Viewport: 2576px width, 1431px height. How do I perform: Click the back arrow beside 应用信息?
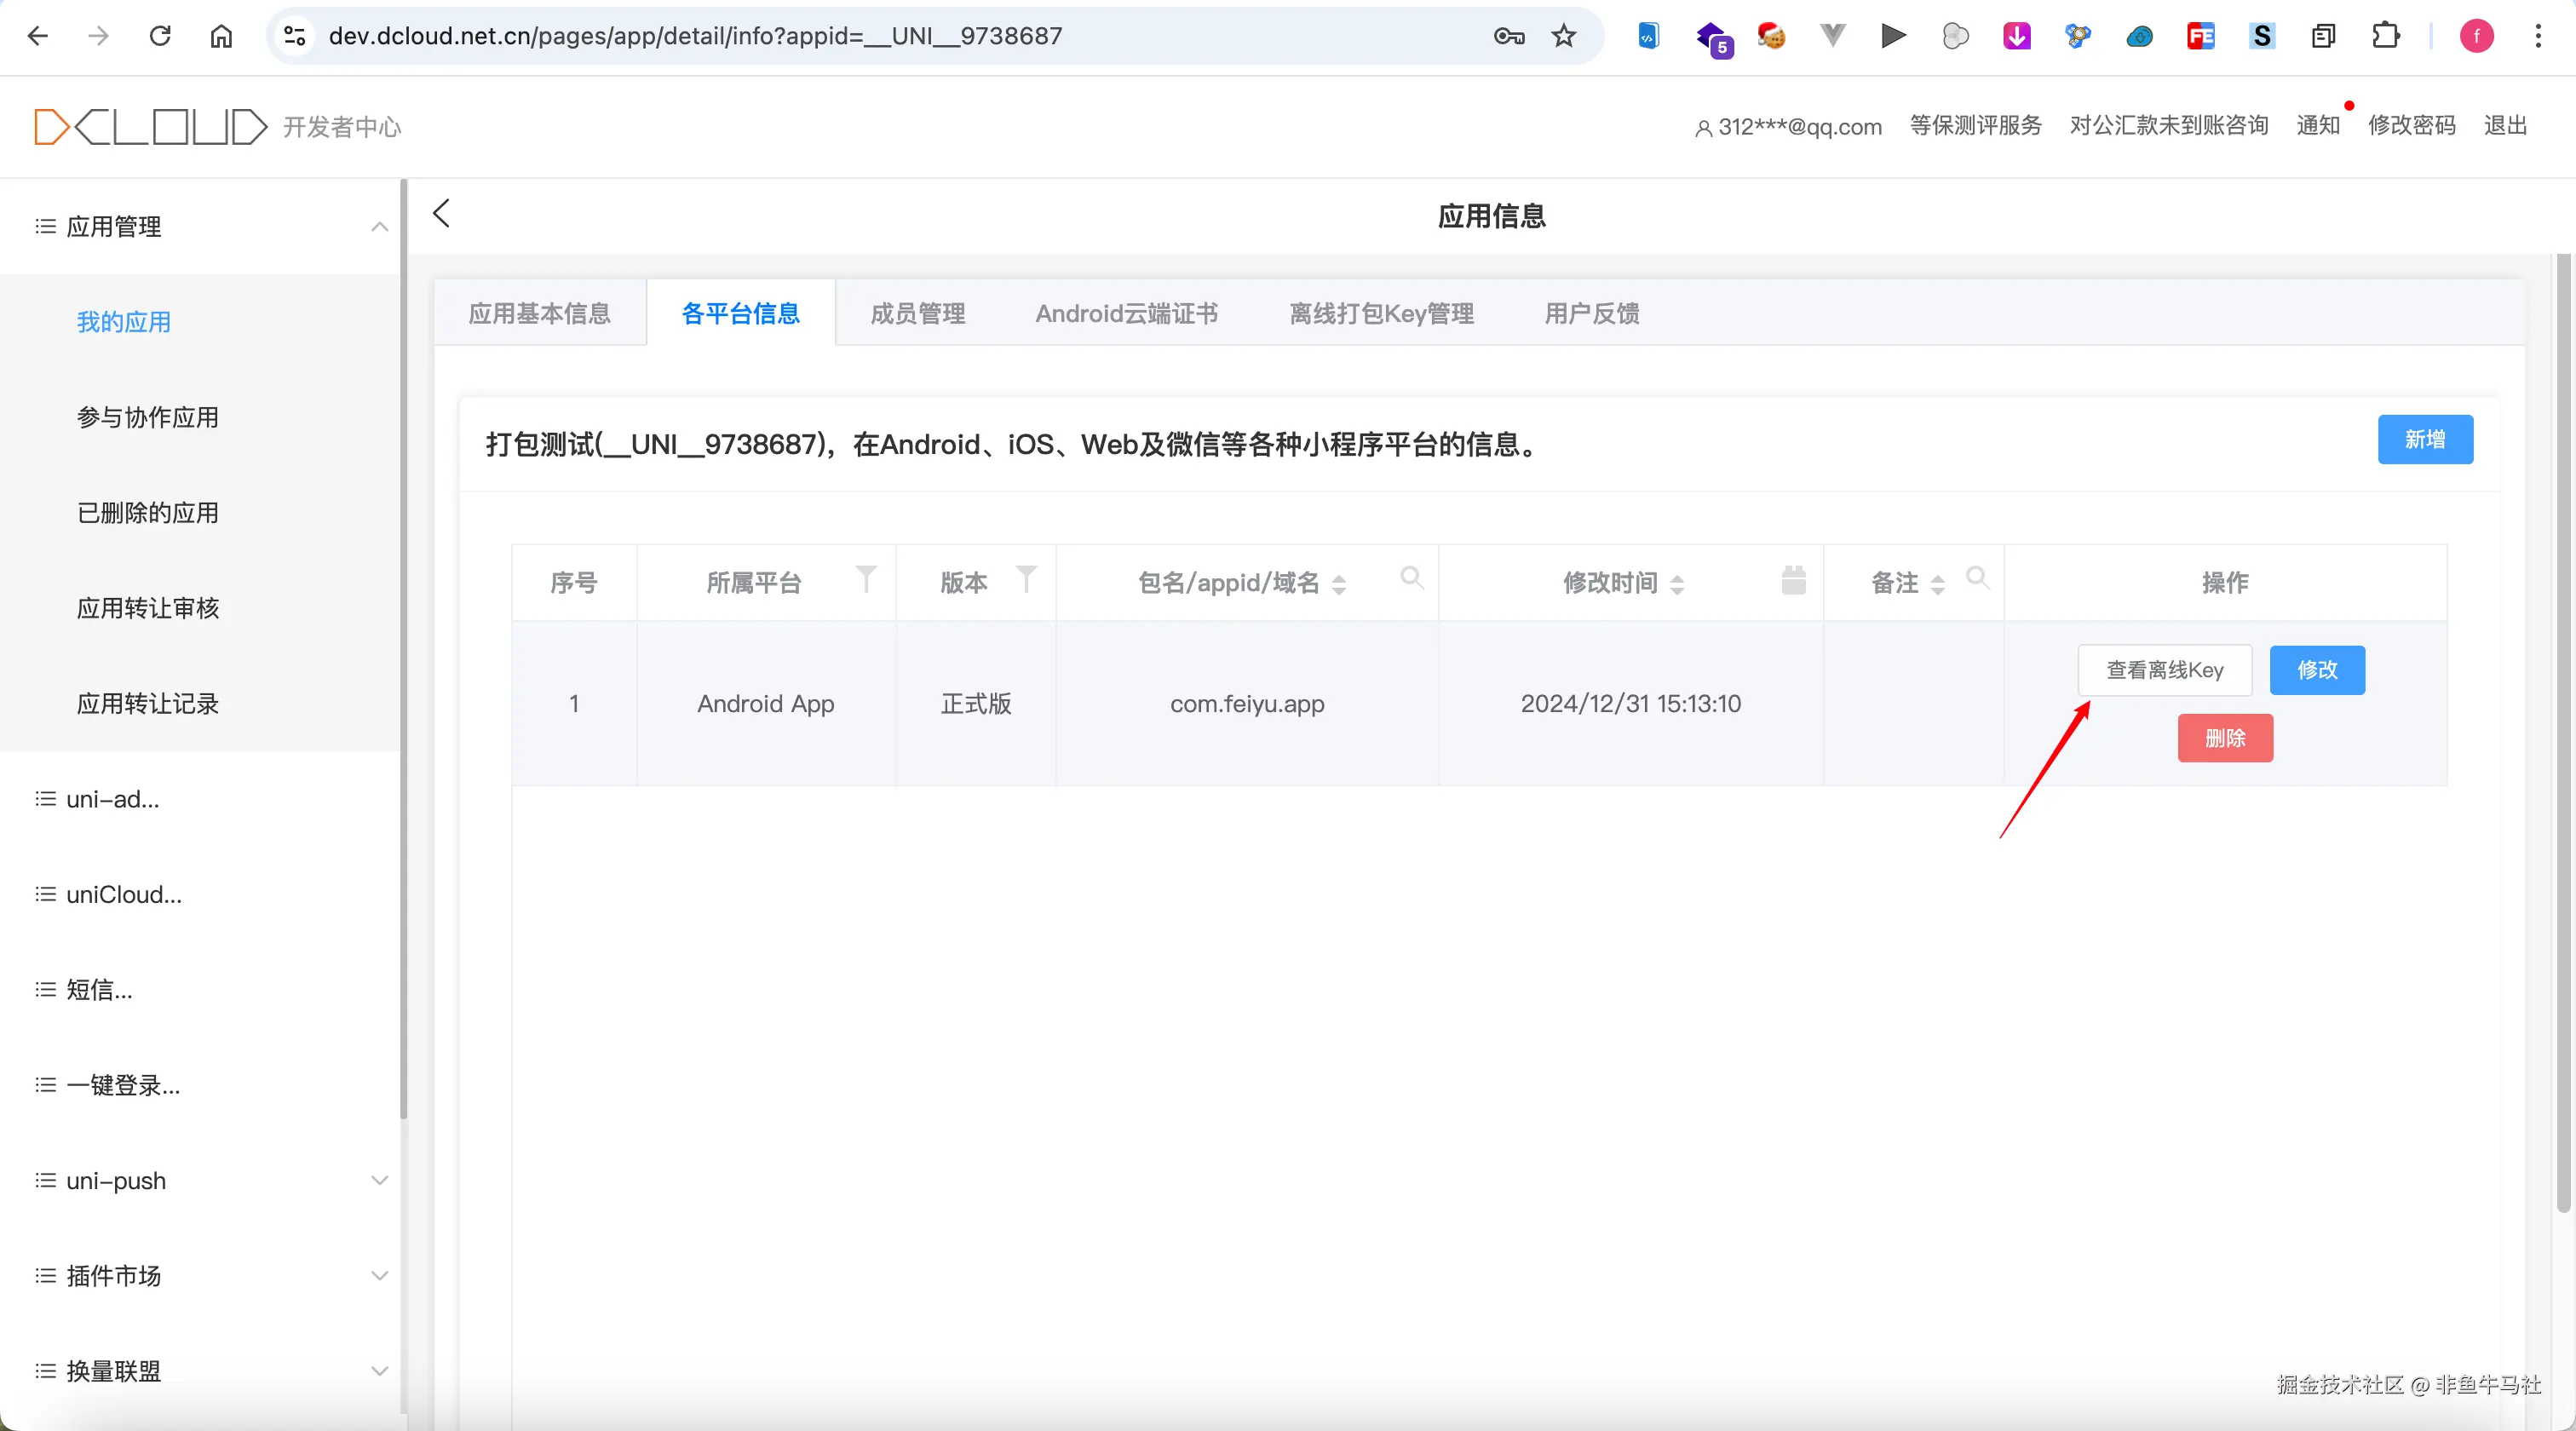(441, 213)
